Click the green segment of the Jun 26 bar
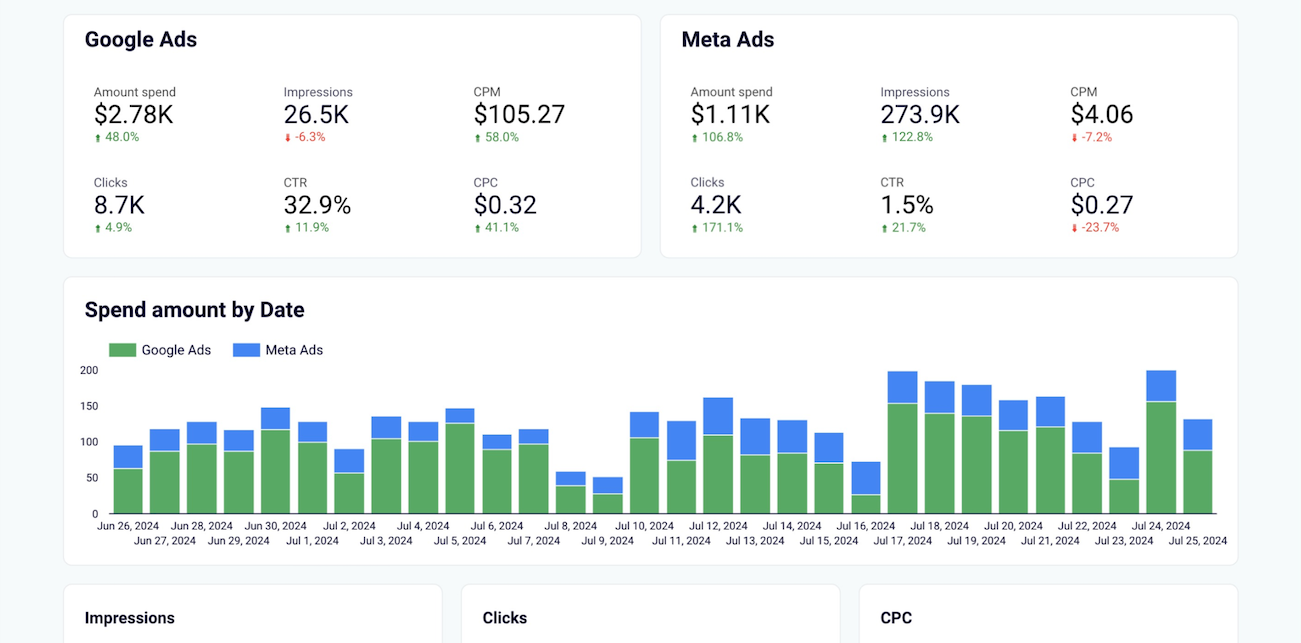 [128, 491]
